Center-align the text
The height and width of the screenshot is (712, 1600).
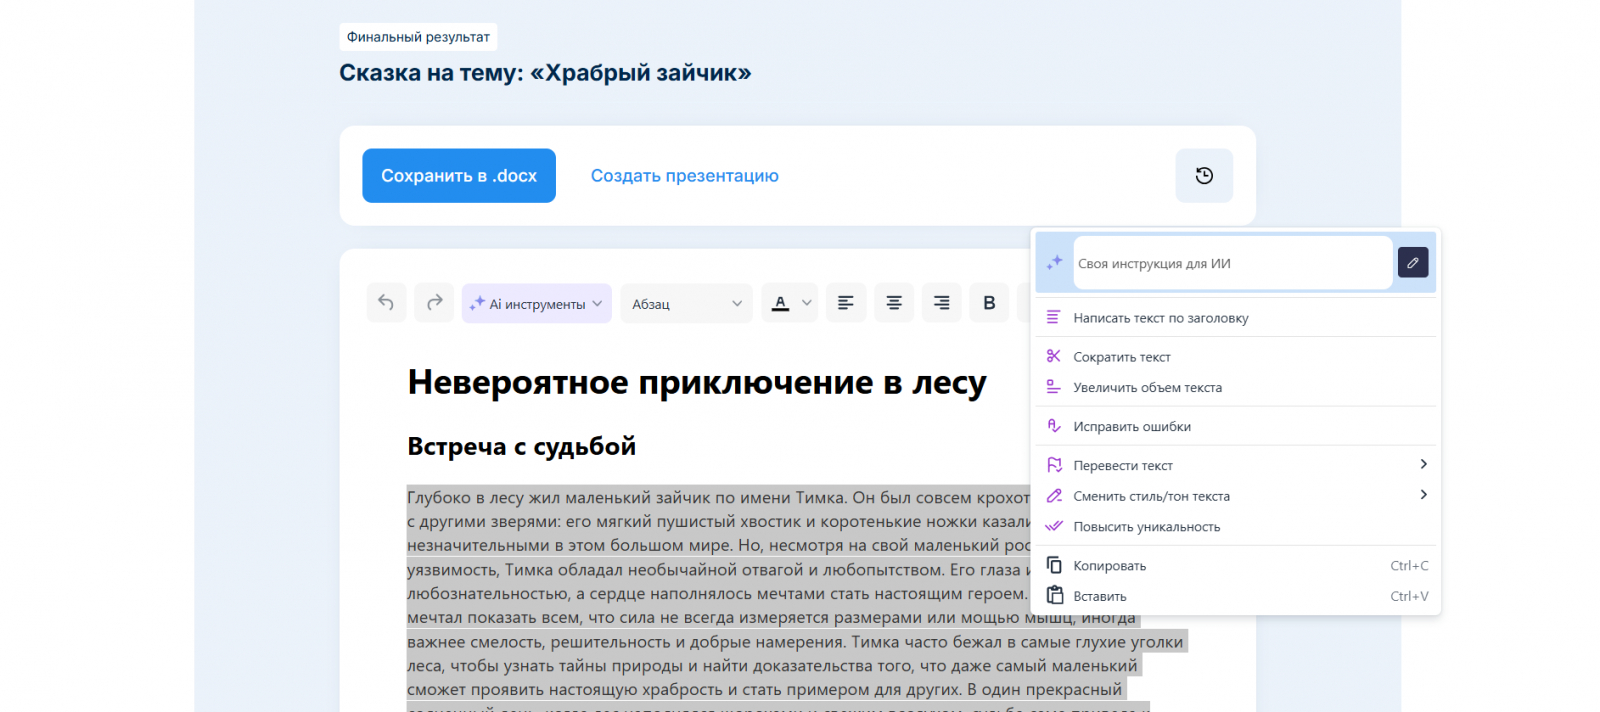894,303
